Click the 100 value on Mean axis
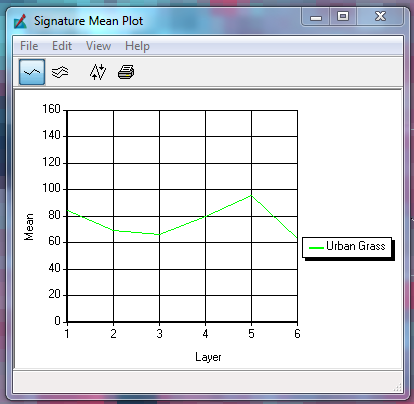414x404 pixels. [x=51, y=188]
